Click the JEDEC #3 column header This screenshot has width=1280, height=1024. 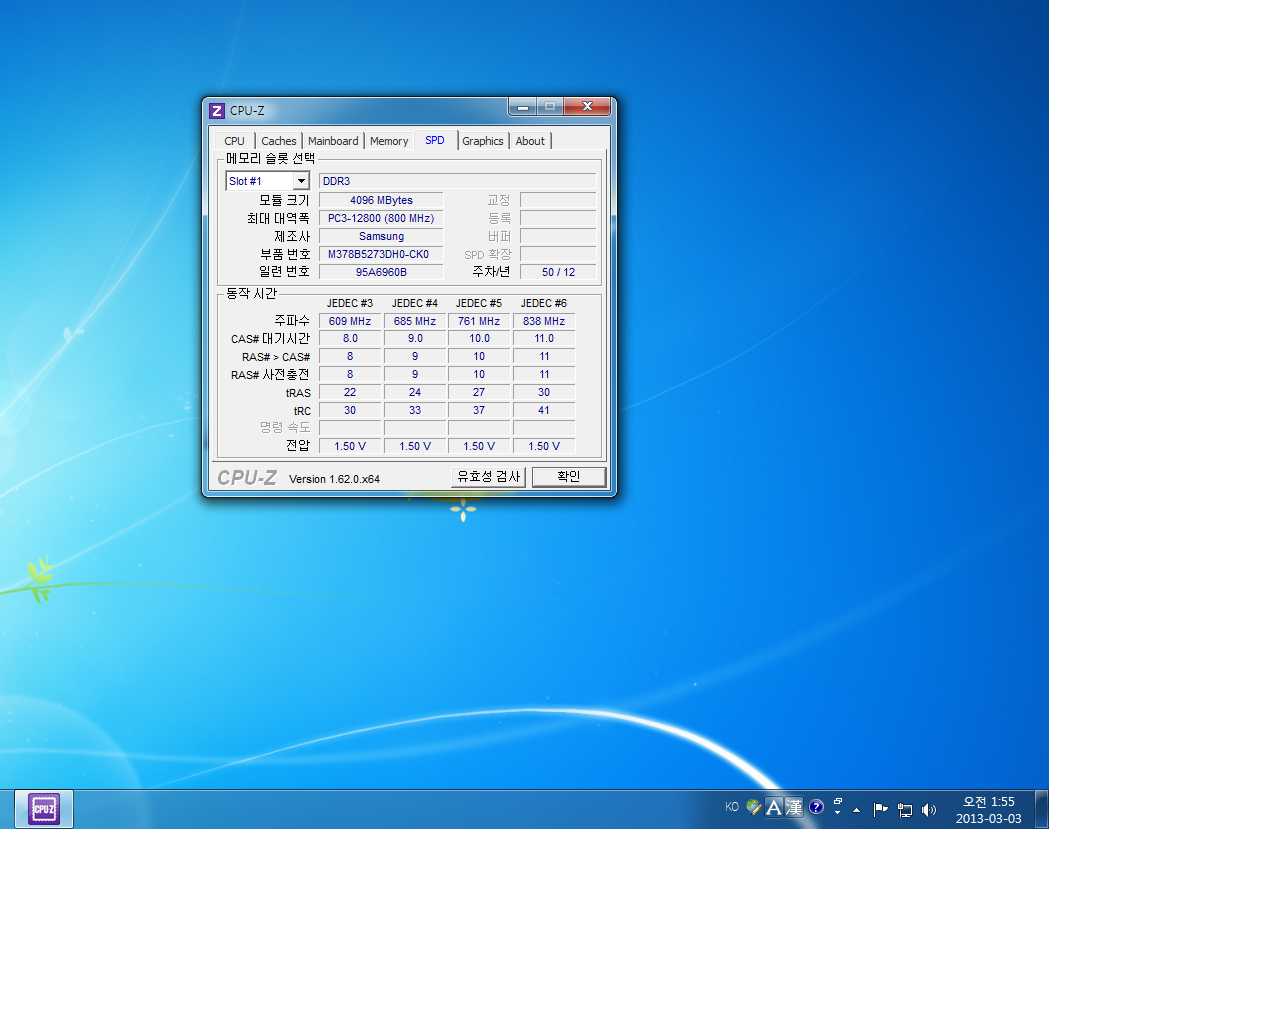coord(350,303)
